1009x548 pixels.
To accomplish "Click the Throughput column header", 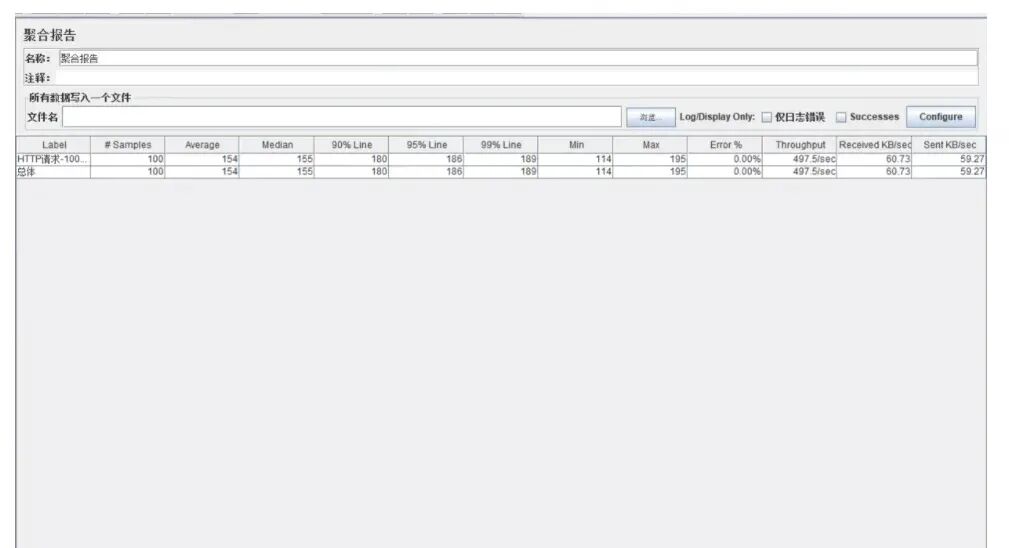I will (x=799, y=145).
